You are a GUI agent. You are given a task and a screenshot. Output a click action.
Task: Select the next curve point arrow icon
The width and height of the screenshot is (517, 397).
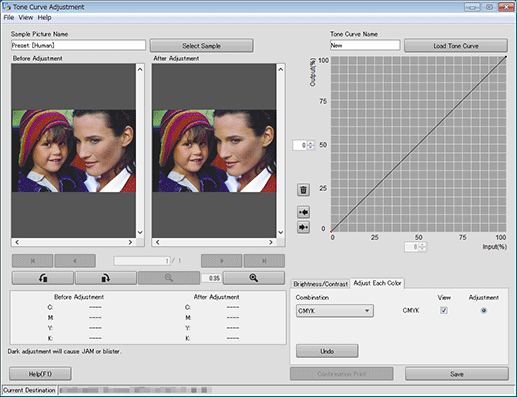click(303, 227)
